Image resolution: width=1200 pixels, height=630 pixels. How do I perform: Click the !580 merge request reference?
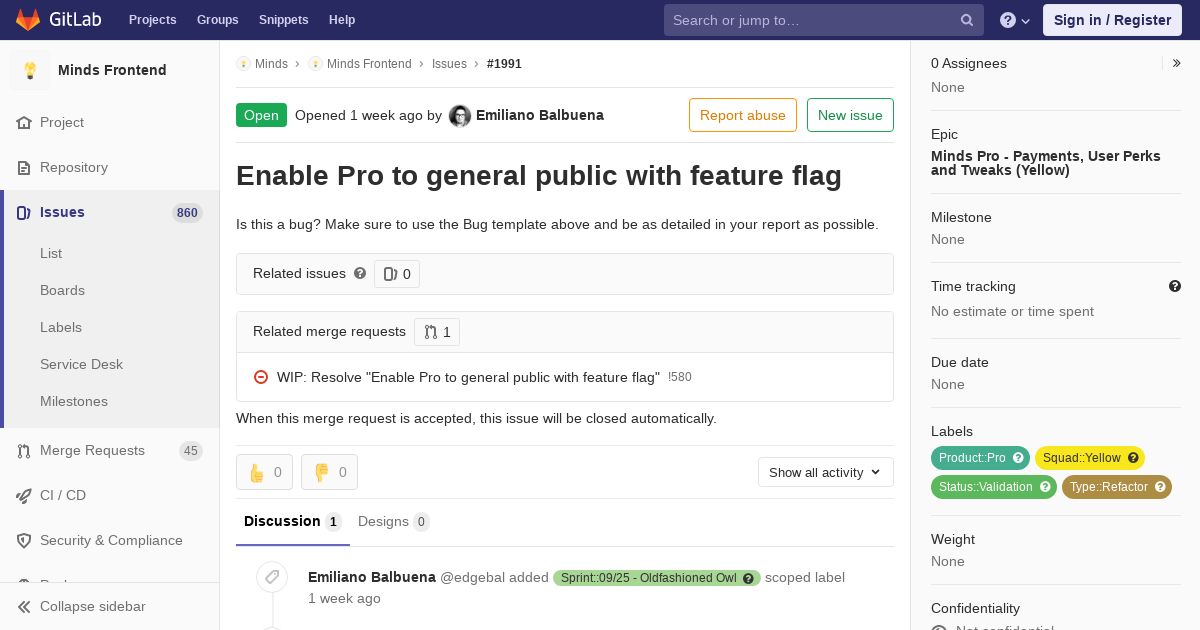(x=680, y=377)
